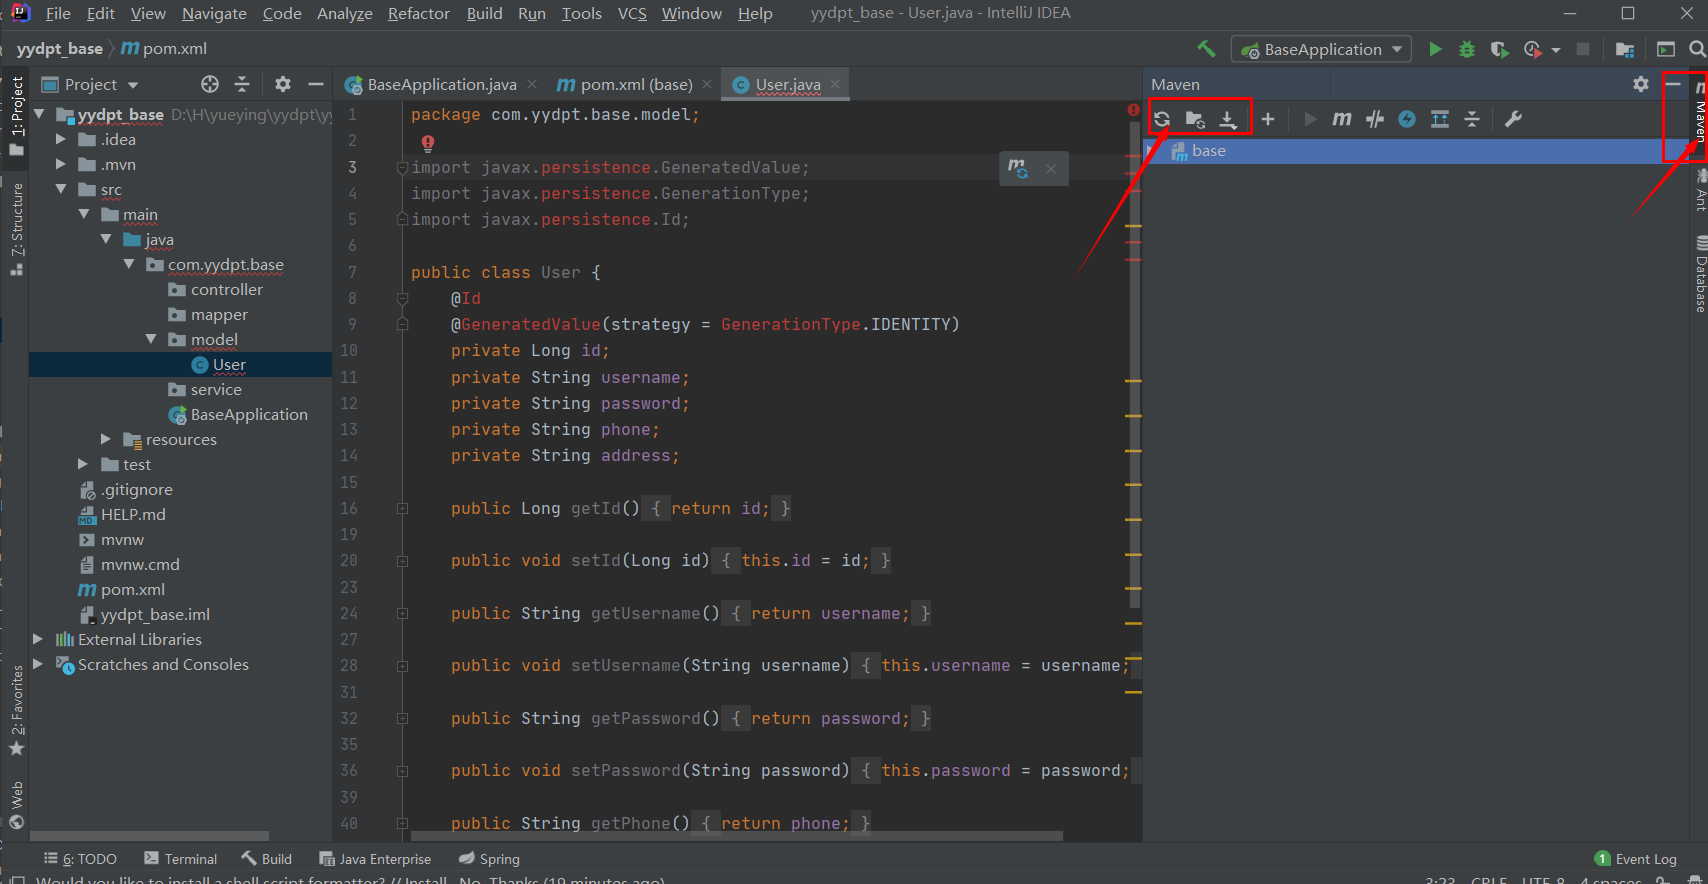Collapse the model package

pos(151,339)
